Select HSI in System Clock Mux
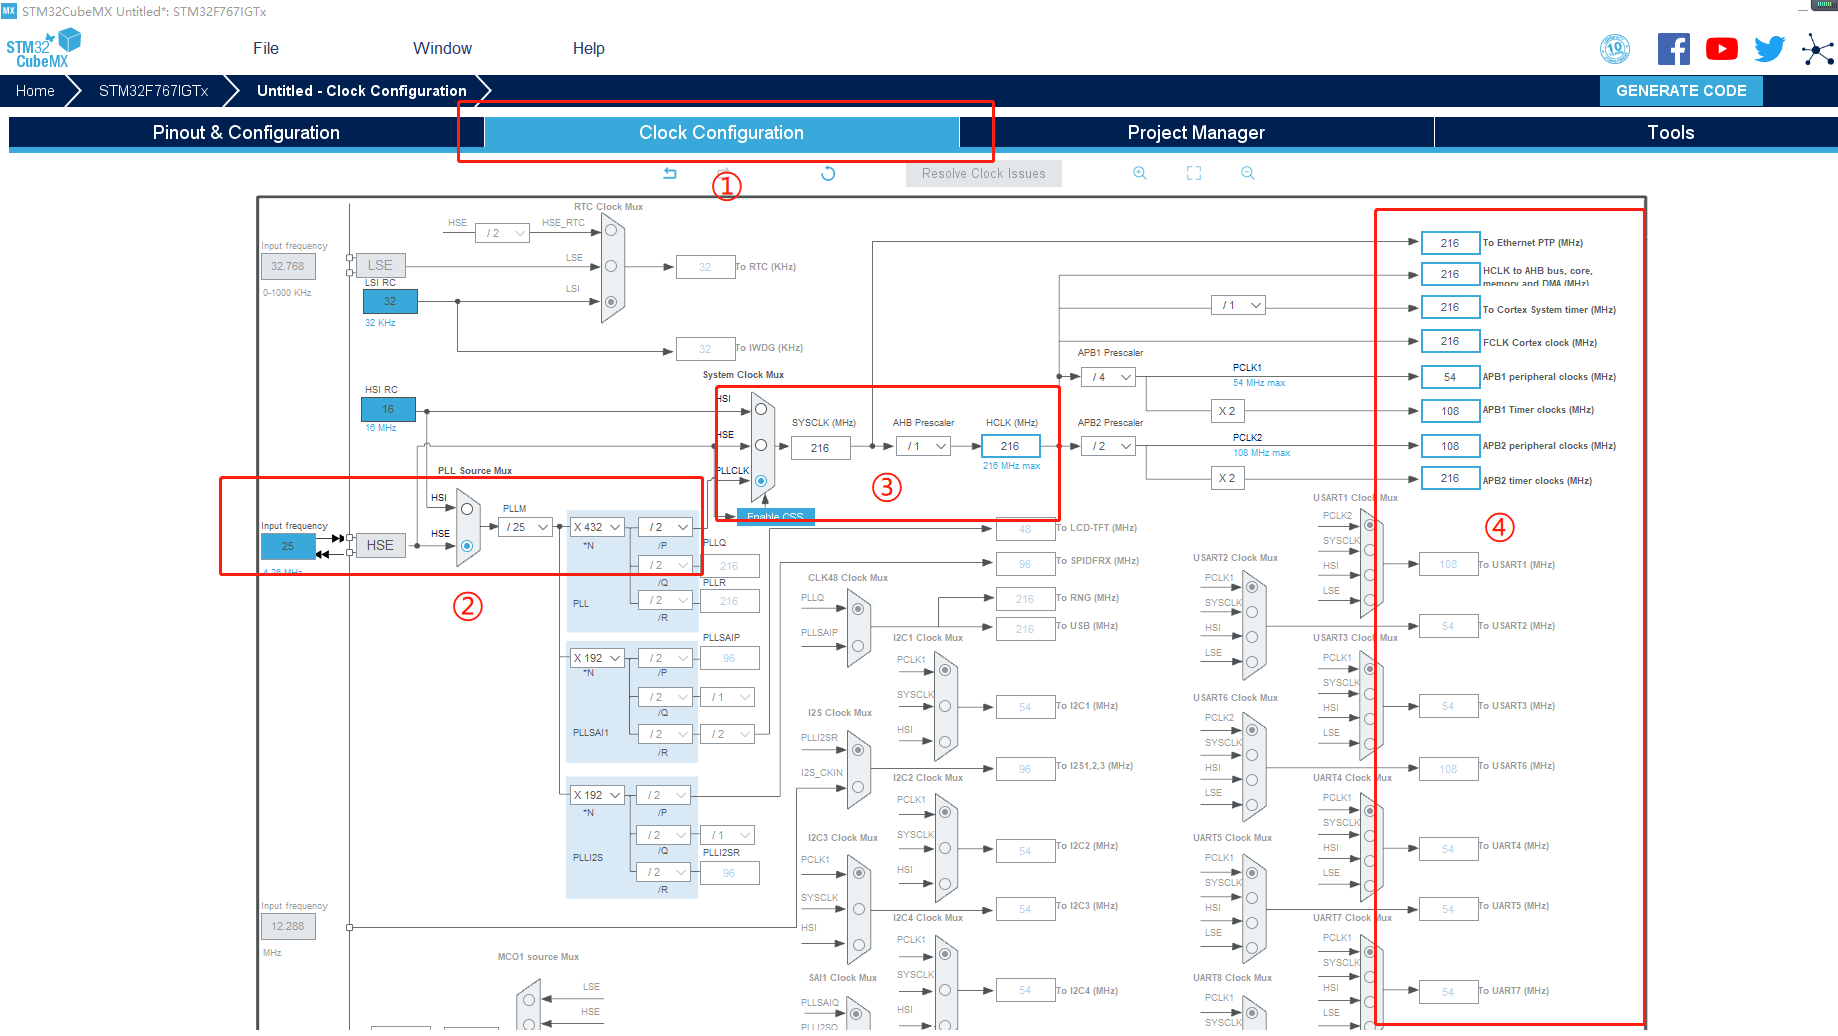 (761, 409)
